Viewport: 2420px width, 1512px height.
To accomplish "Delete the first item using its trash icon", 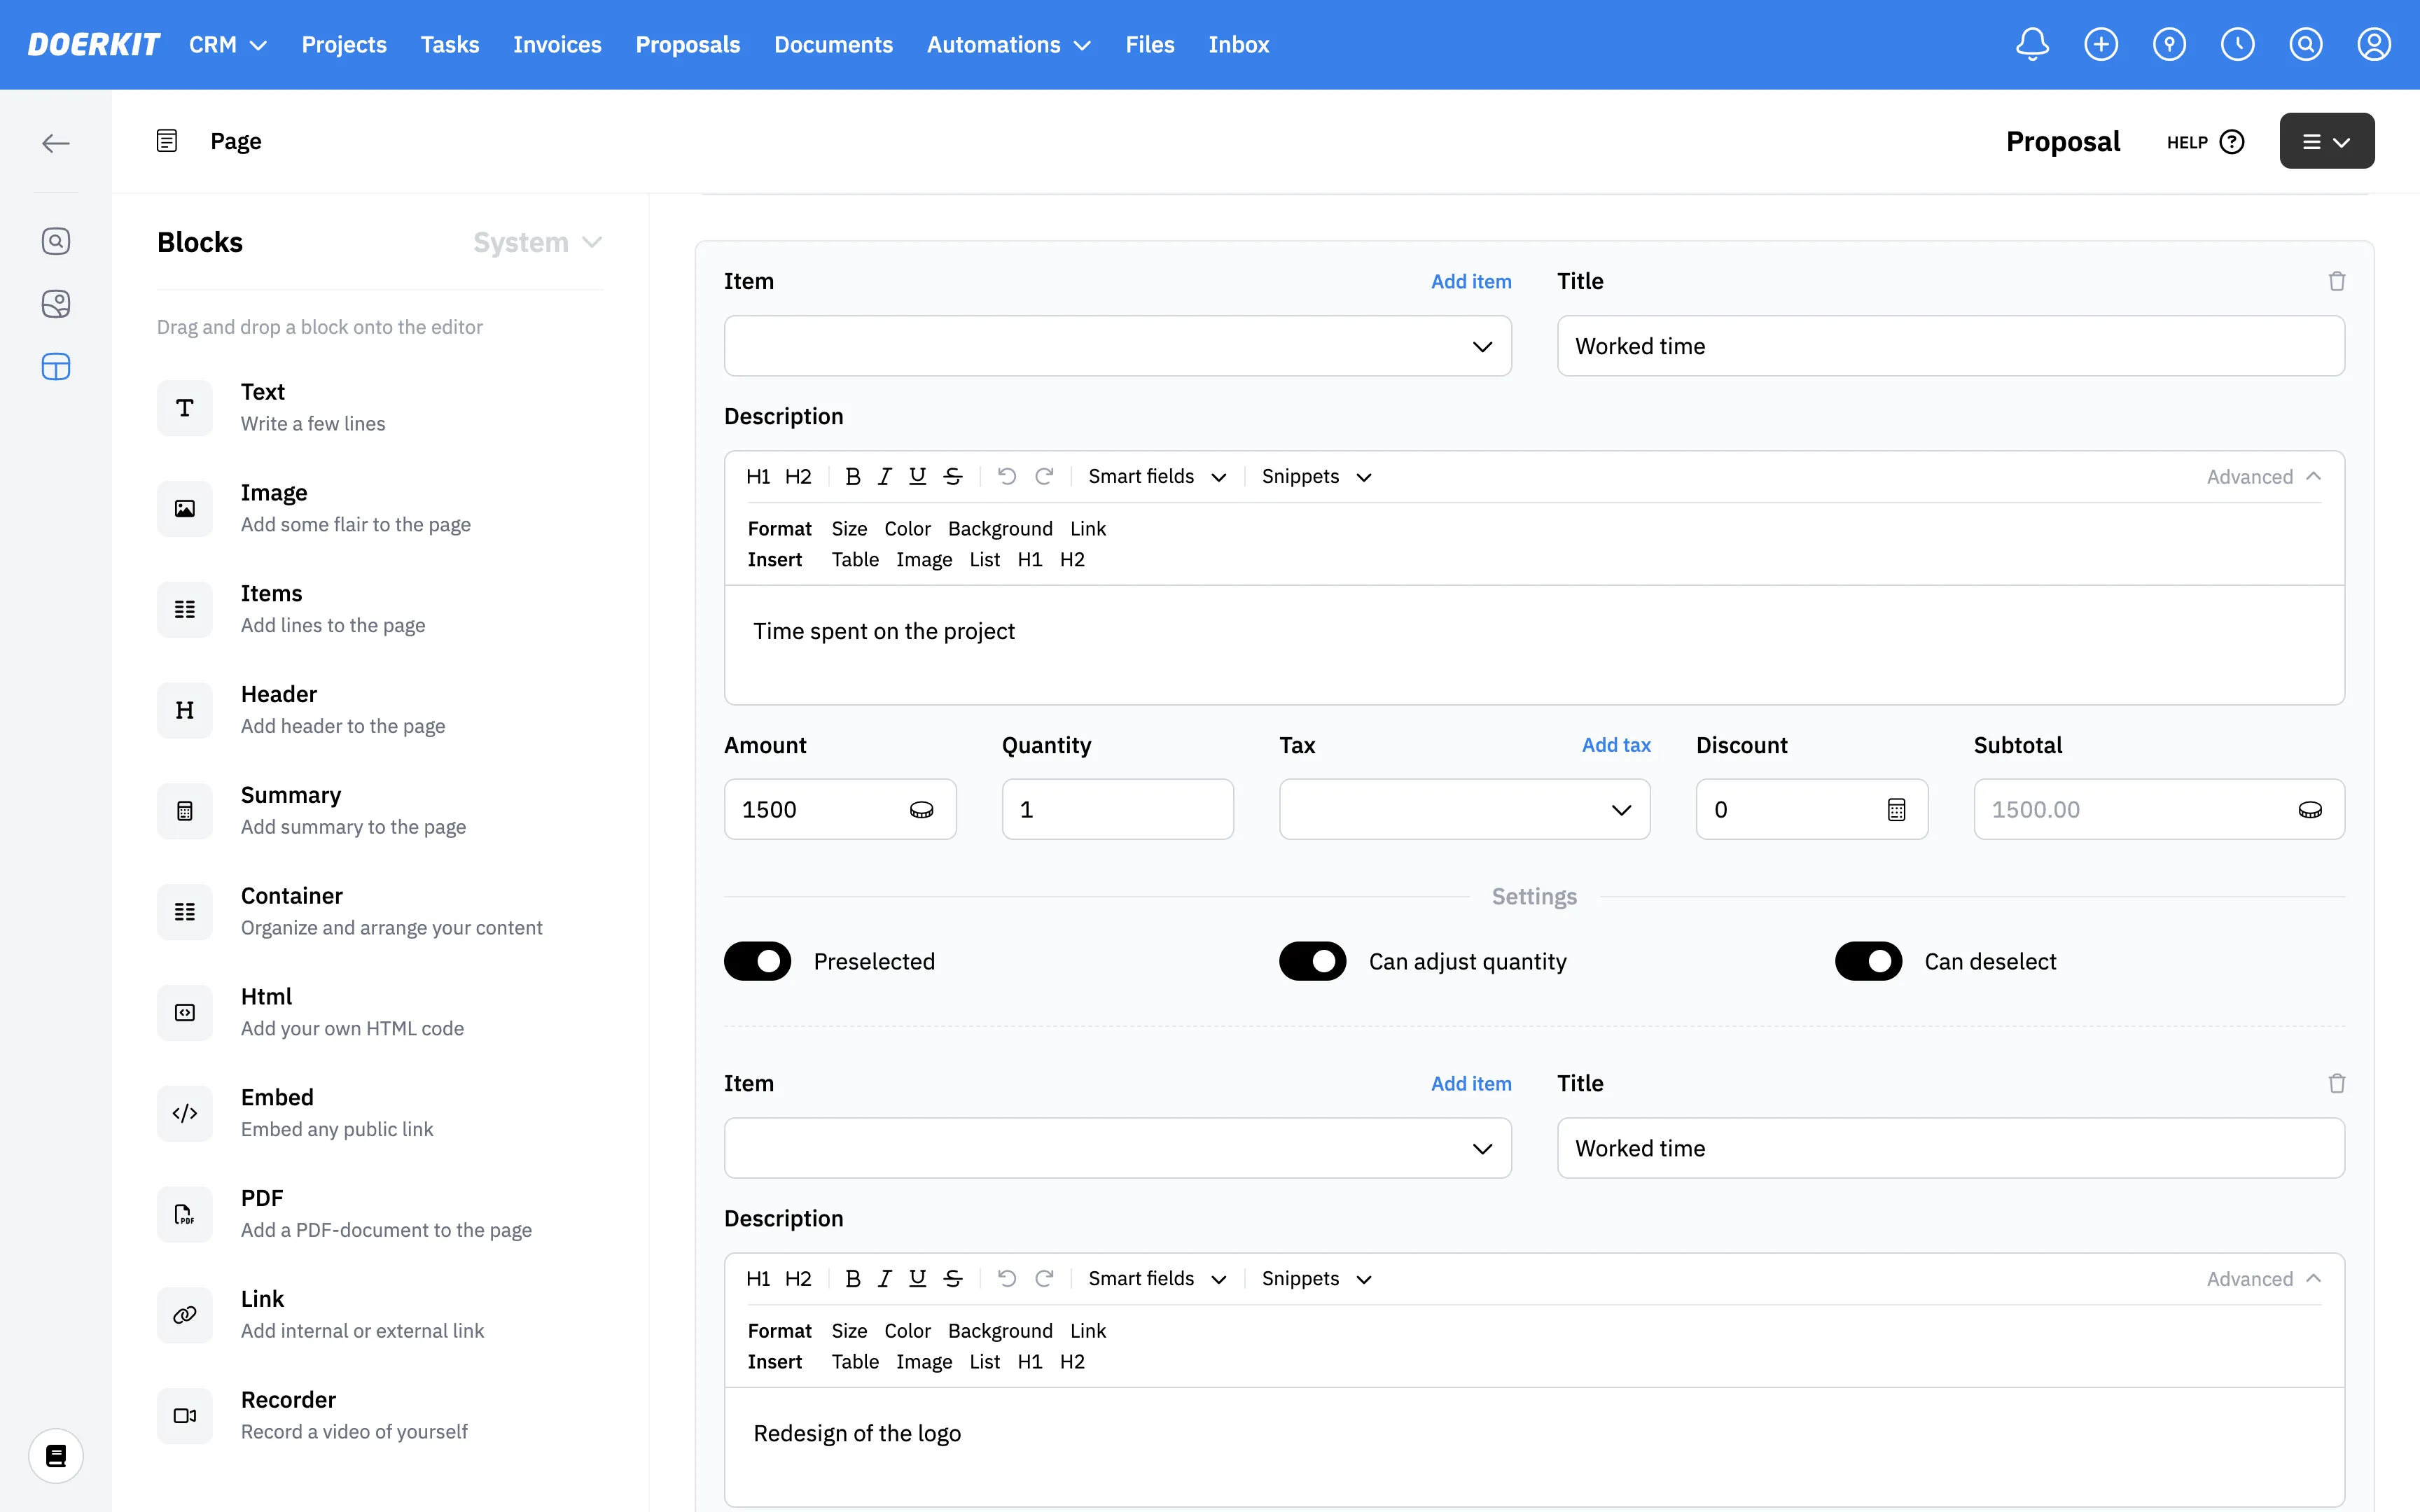I will coord(2336,281).
